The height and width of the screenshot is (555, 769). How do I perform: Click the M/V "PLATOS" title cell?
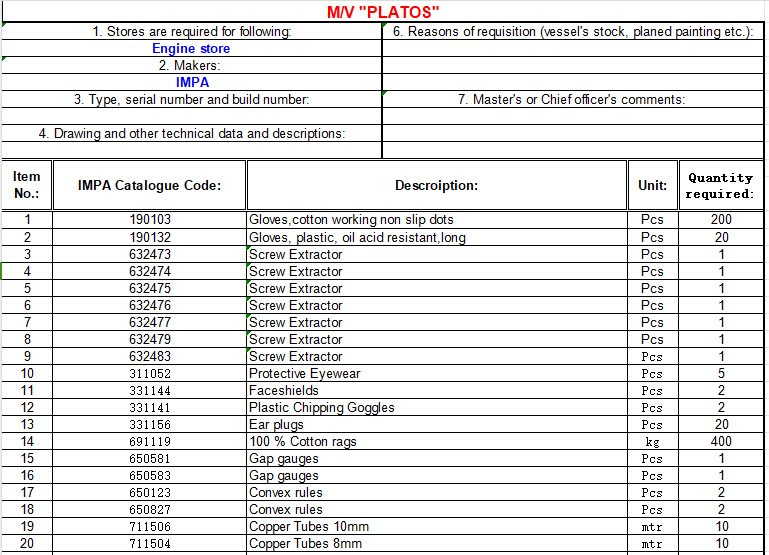[384, 12]
